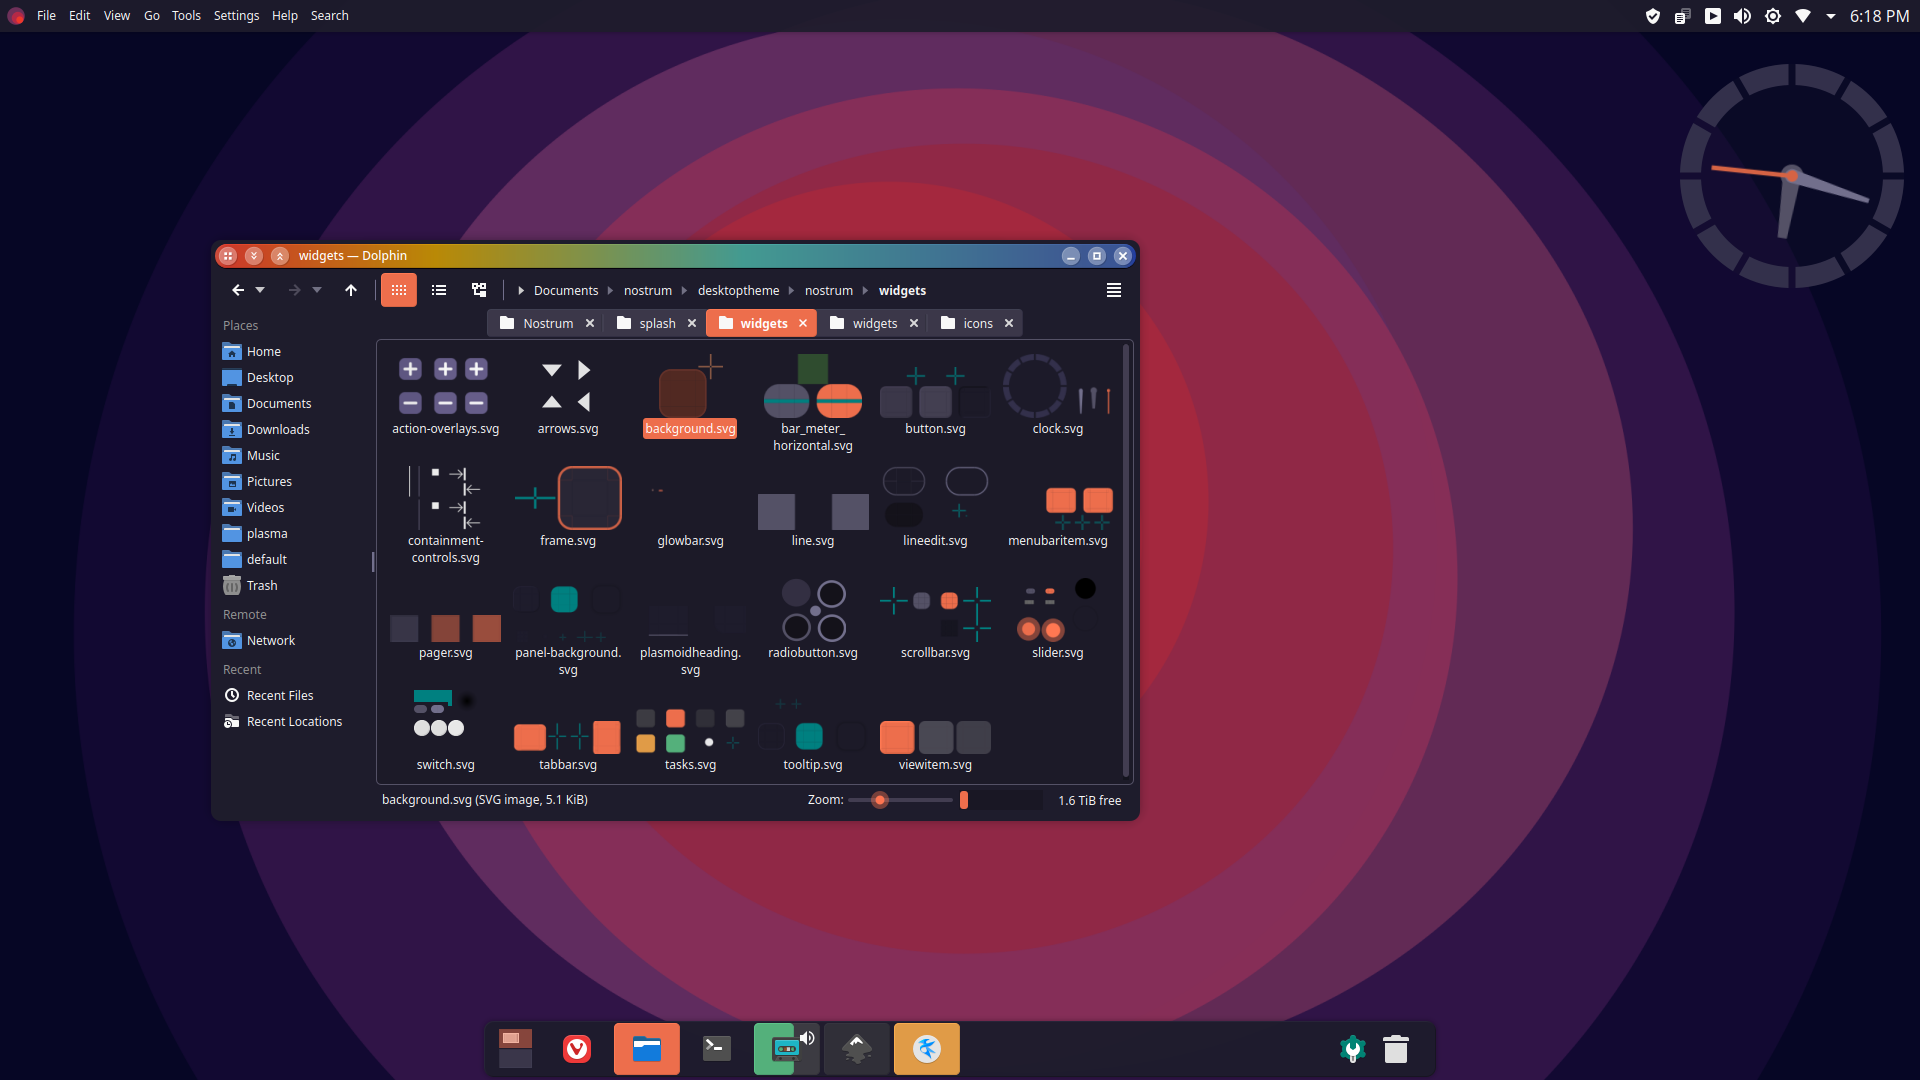Adjust the zoom slider at the bottom

(x=879, y=800)
